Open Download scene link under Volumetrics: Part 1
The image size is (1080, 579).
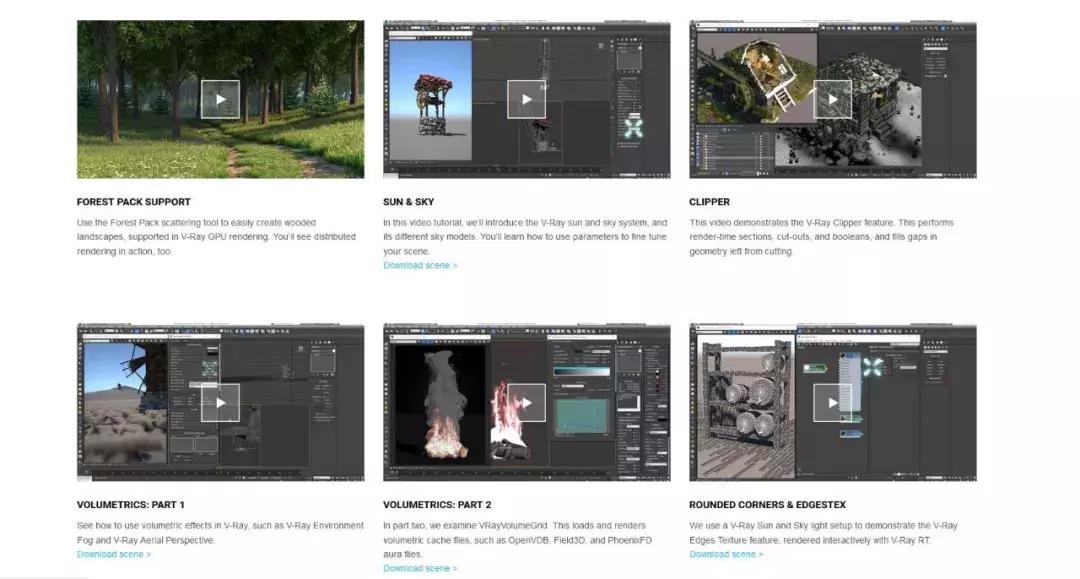[x=114, y=554]
